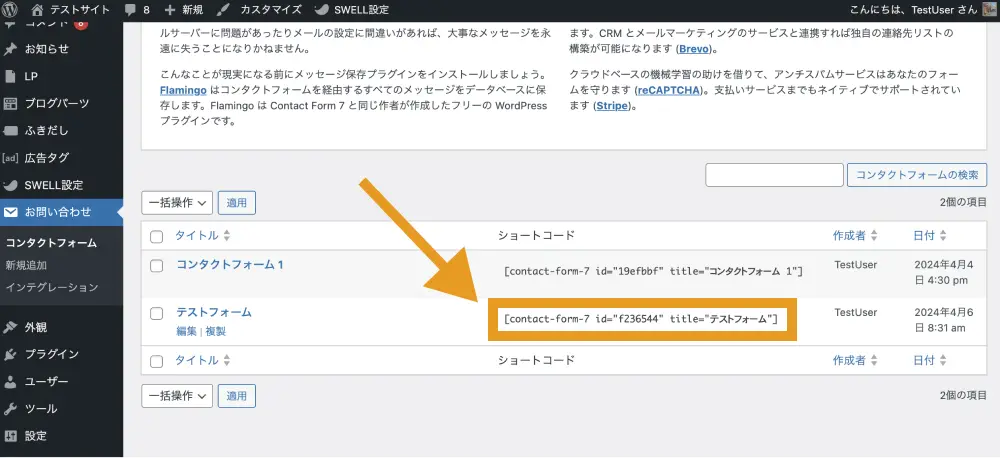Check the コンタクトフォーム 1 row checkbox
This screenshot has width=1000, height=458.
(x=156, y=265)
